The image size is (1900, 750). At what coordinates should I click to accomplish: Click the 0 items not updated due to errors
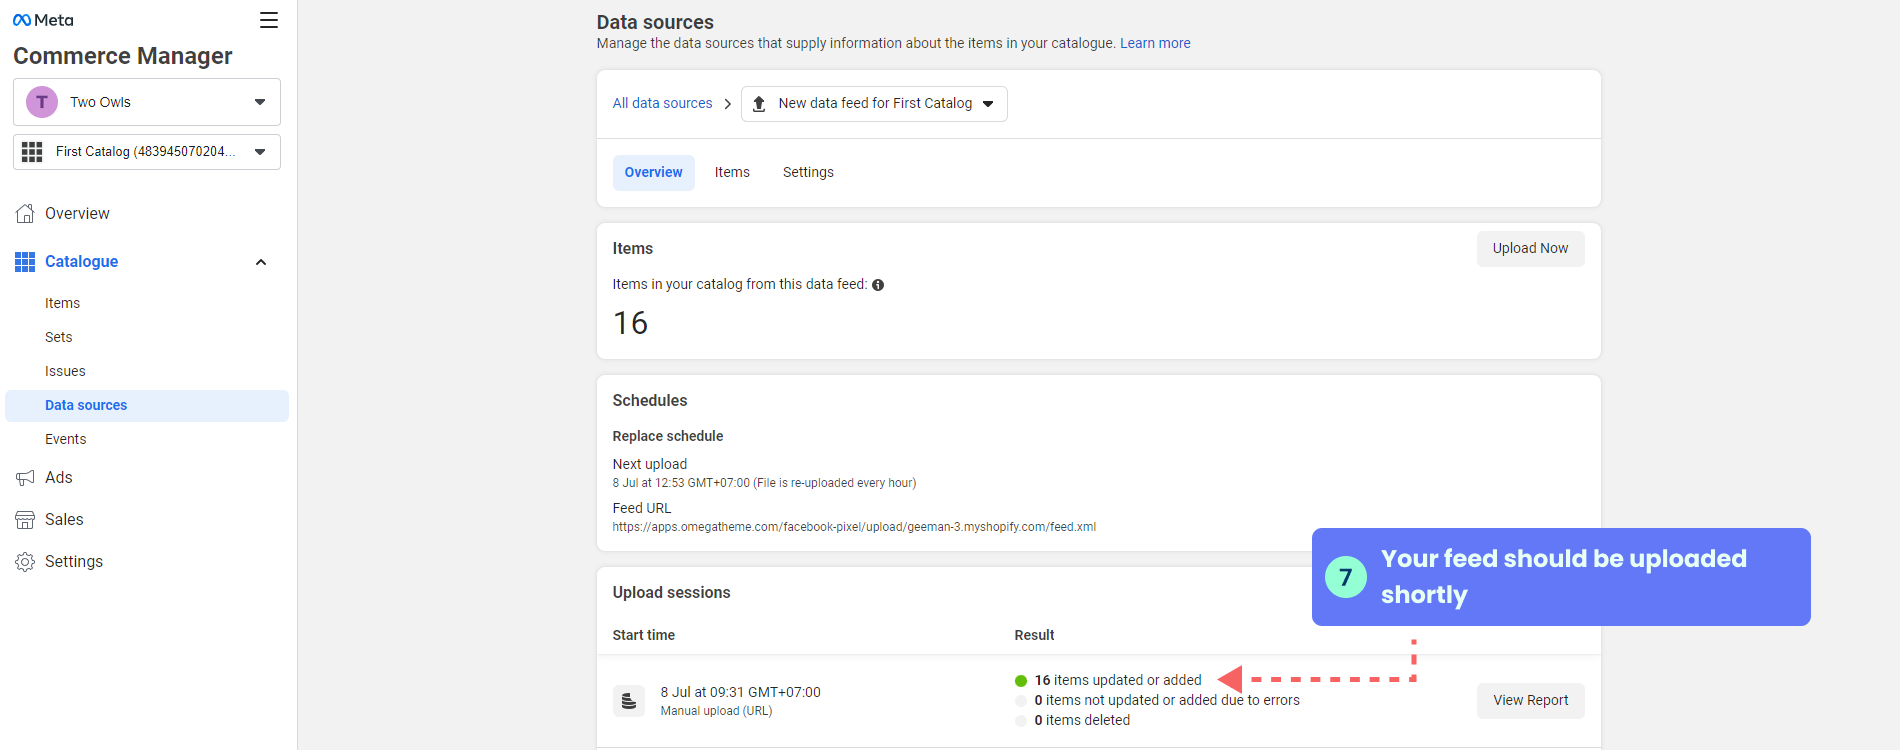pos(1167,700)
